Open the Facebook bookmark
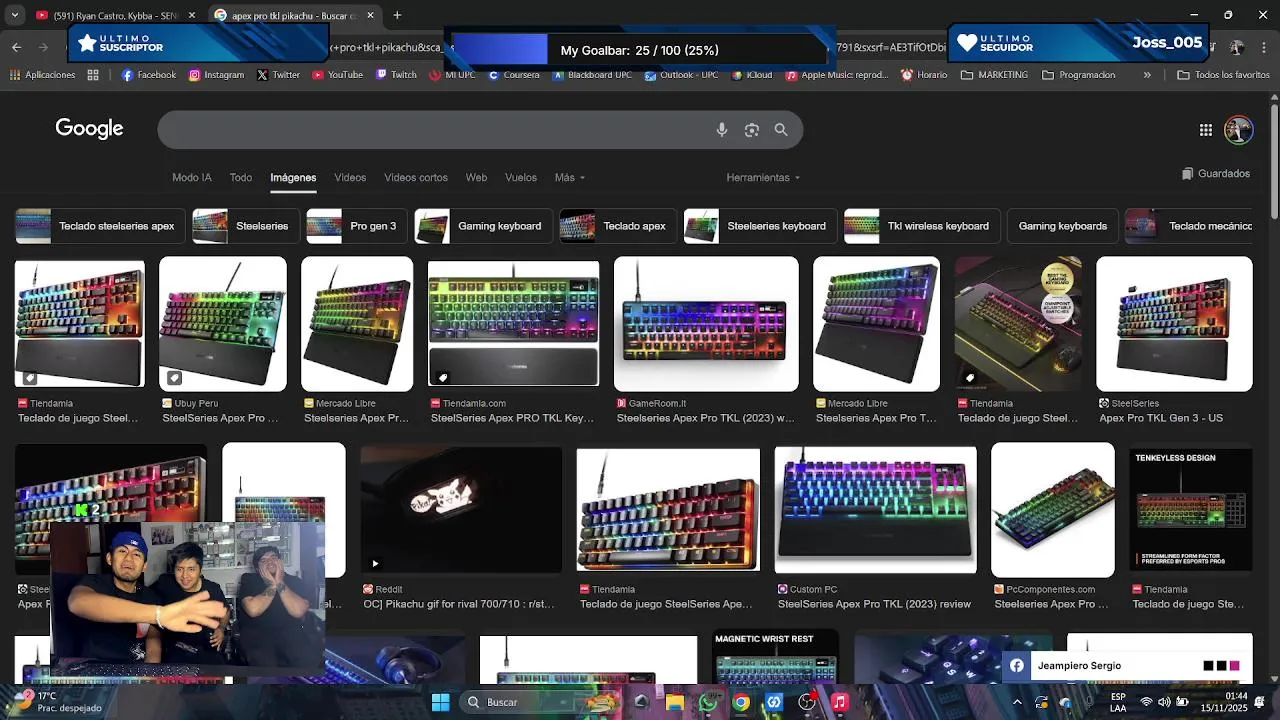The width and height of the screenshot is (1280, 720). pos(149,75)
